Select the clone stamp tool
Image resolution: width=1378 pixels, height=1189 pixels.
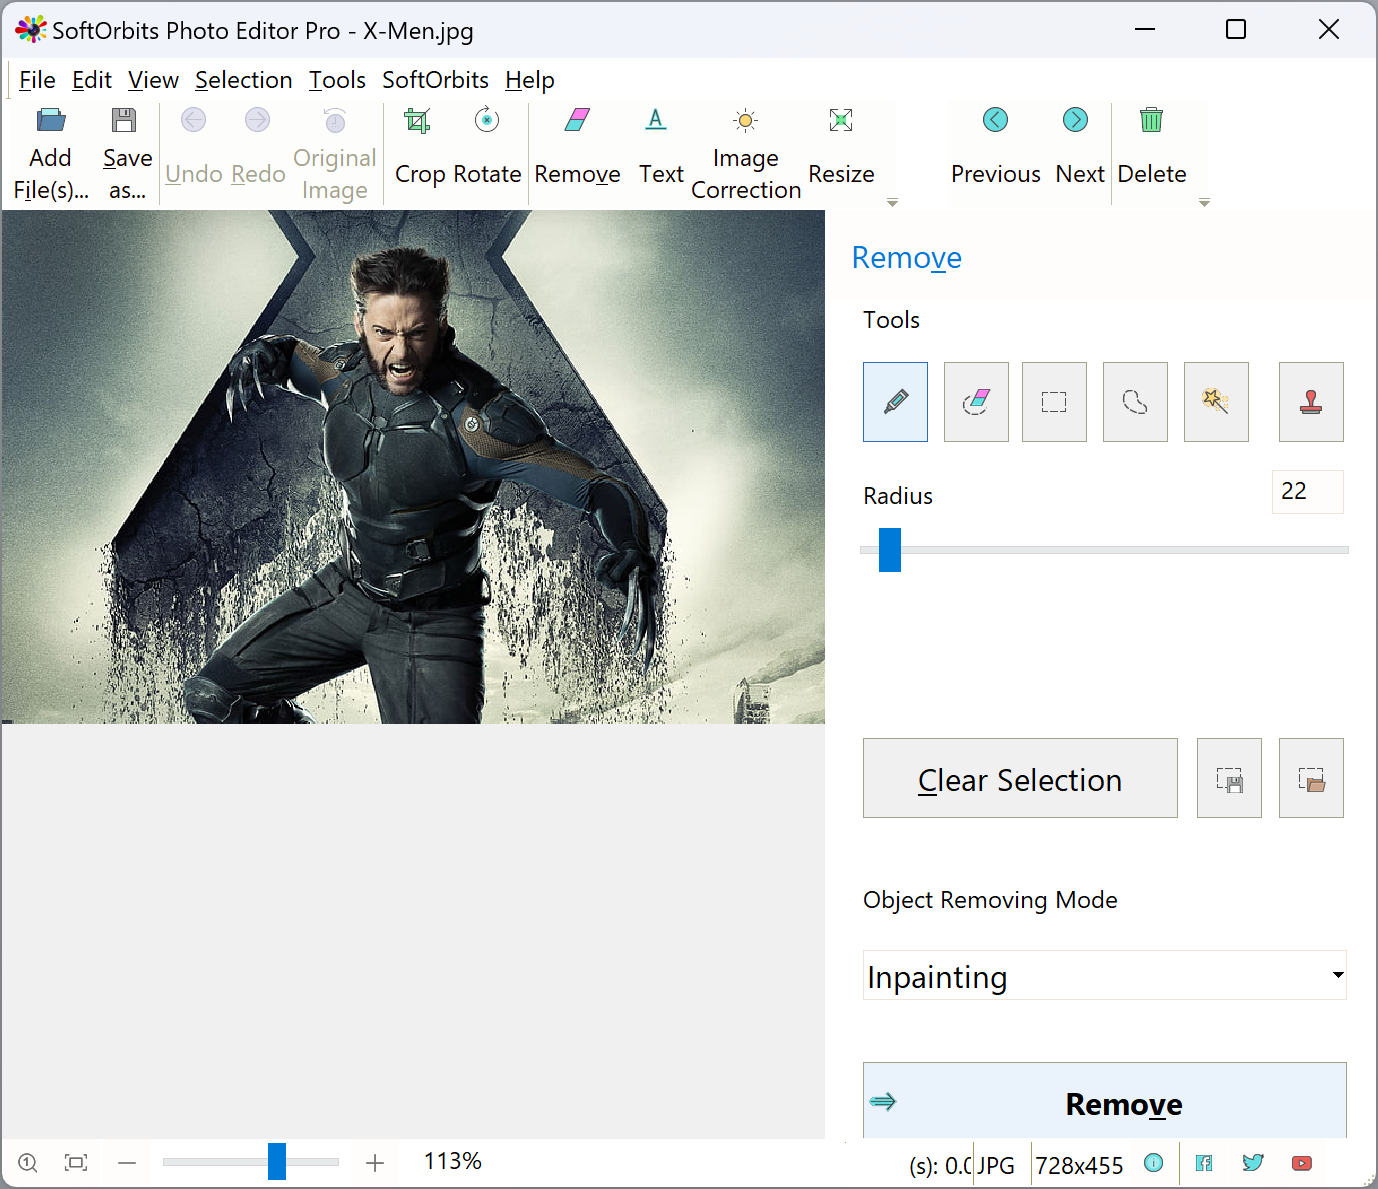click(x=1311, y=402)
